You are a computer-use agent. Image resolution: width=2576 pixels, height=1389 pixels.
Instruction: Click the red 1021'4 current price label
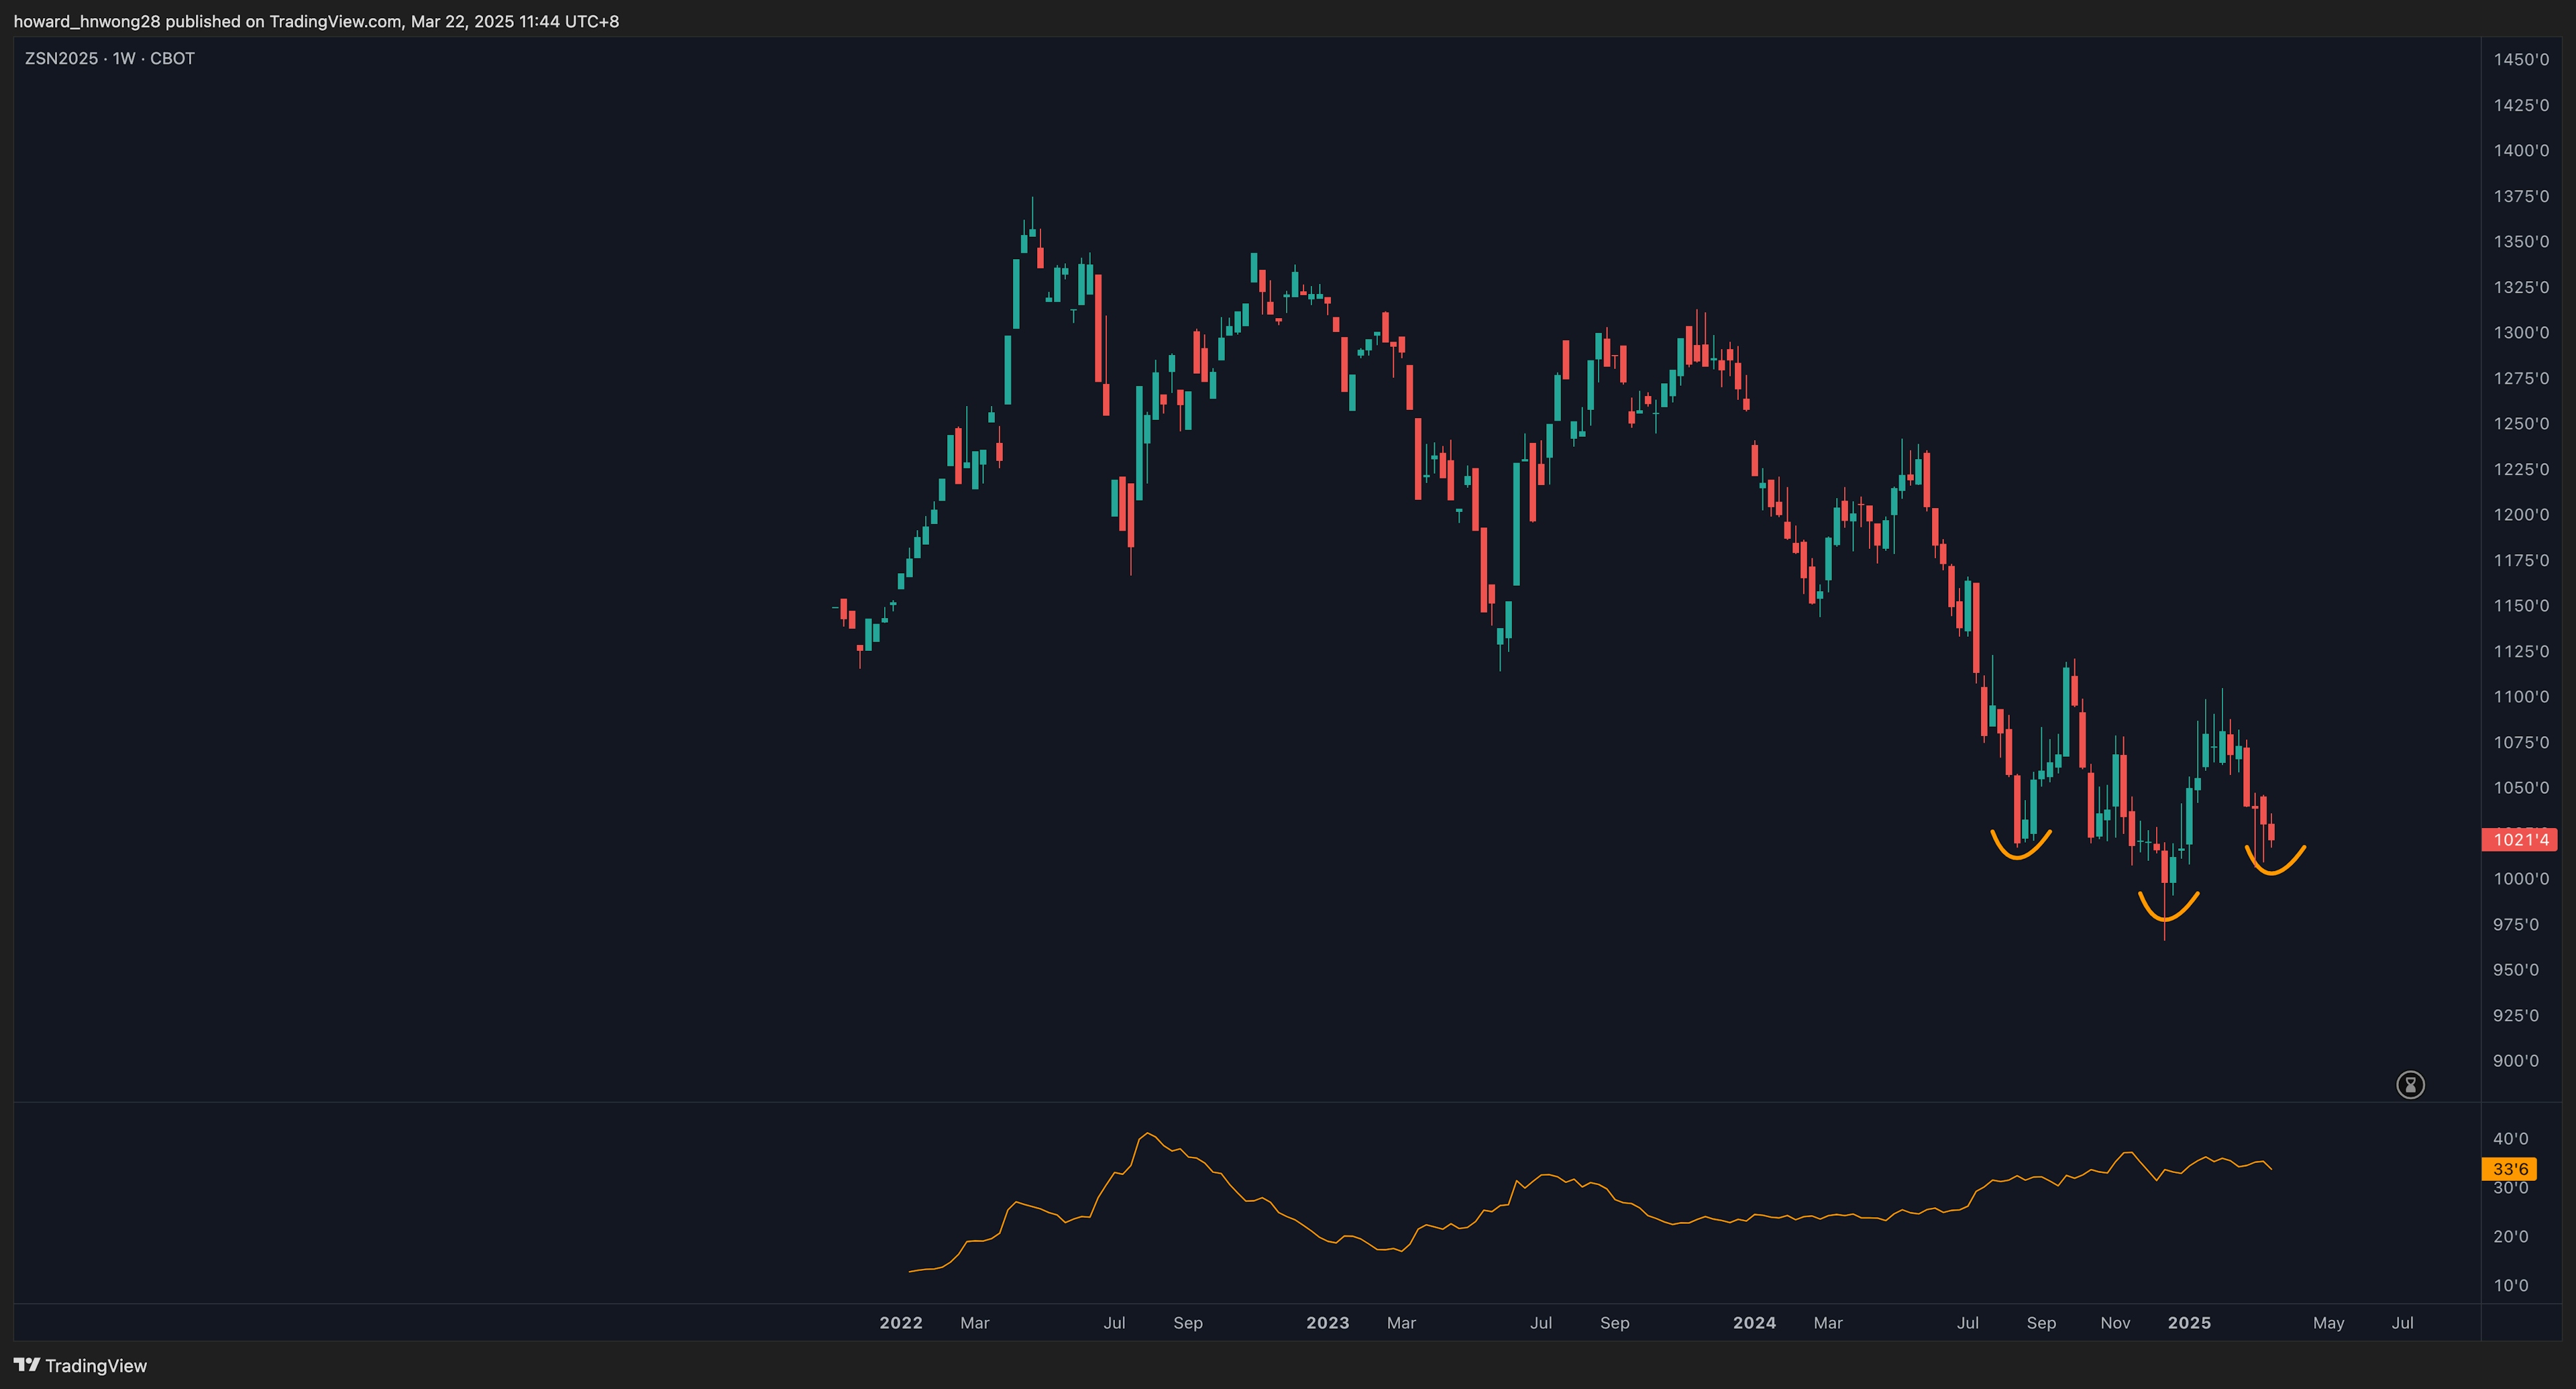(2519, 839)
